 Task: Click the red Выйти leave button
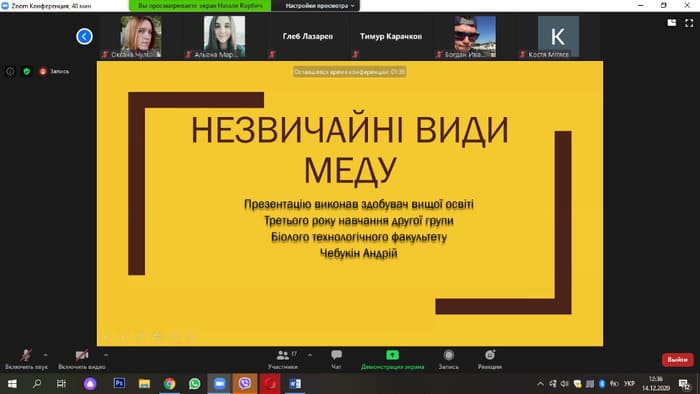point(677,359)
